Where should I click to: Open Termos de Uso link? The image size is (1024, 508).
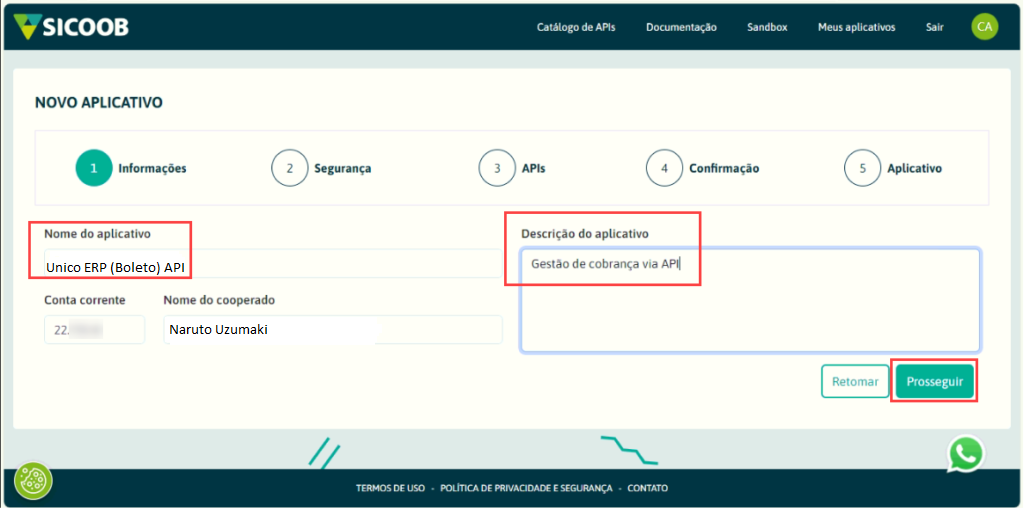pyautogui.click(x=391, y=488)
